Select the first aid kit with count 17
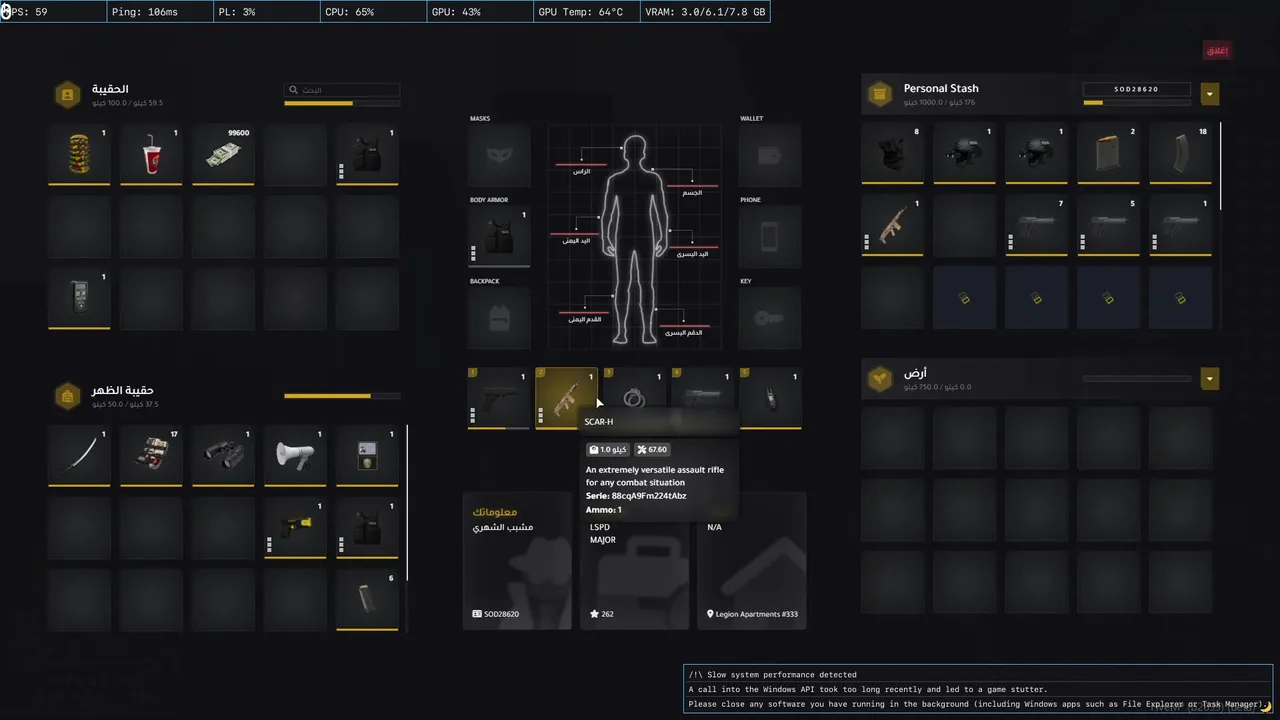Screen dimensions: 1280x720 tap(151, 456)
